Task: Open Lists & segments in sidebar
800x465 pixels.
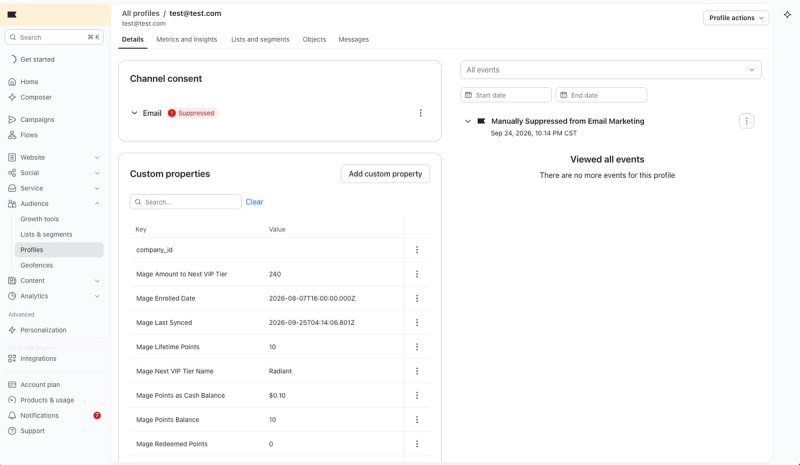Action: pyautogui.click(x=46, y=234)
